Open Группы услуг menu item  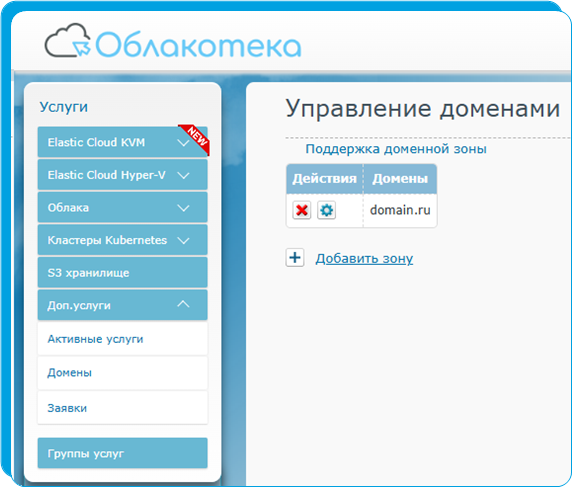tap(123, 453)
